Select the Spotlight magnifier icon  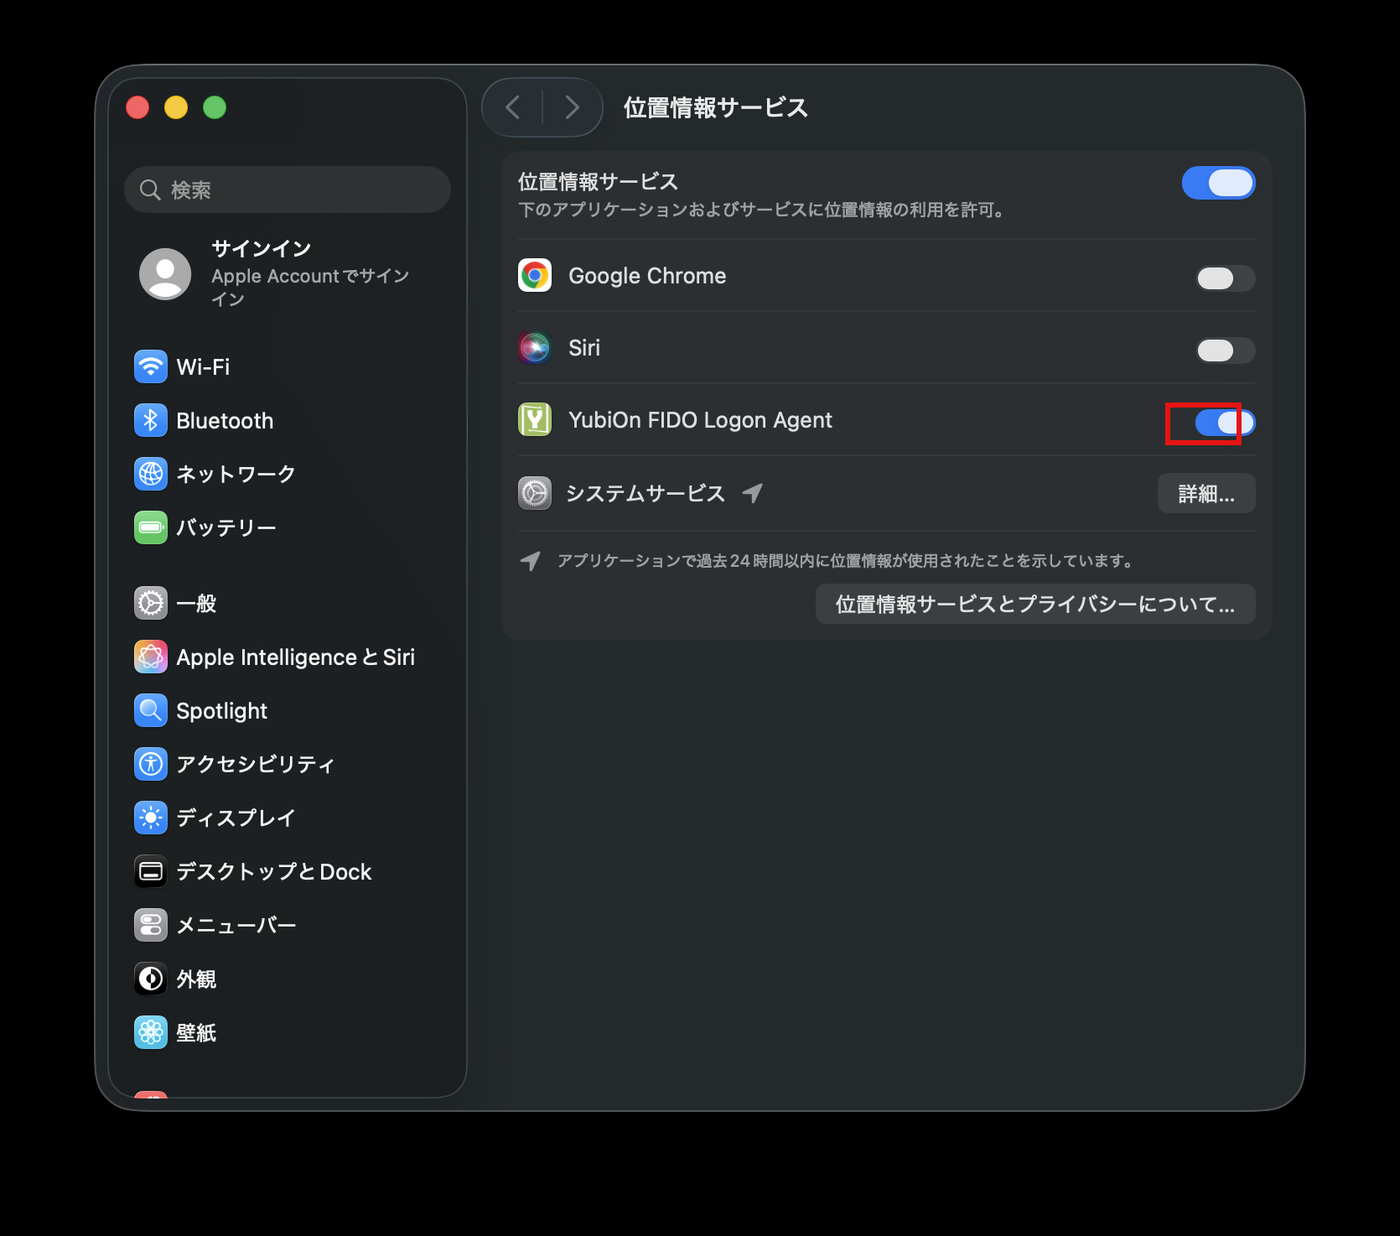click(151, 711)
